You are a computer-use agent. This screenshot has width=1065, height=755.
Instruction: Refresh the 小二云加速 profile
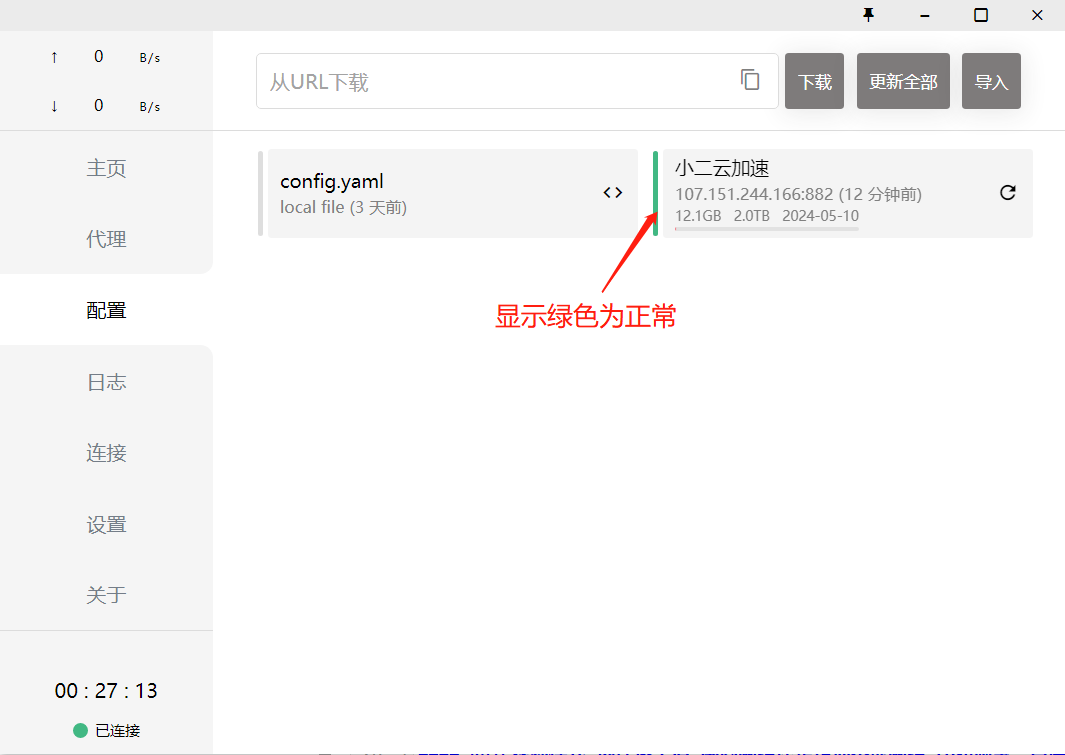1008,193
